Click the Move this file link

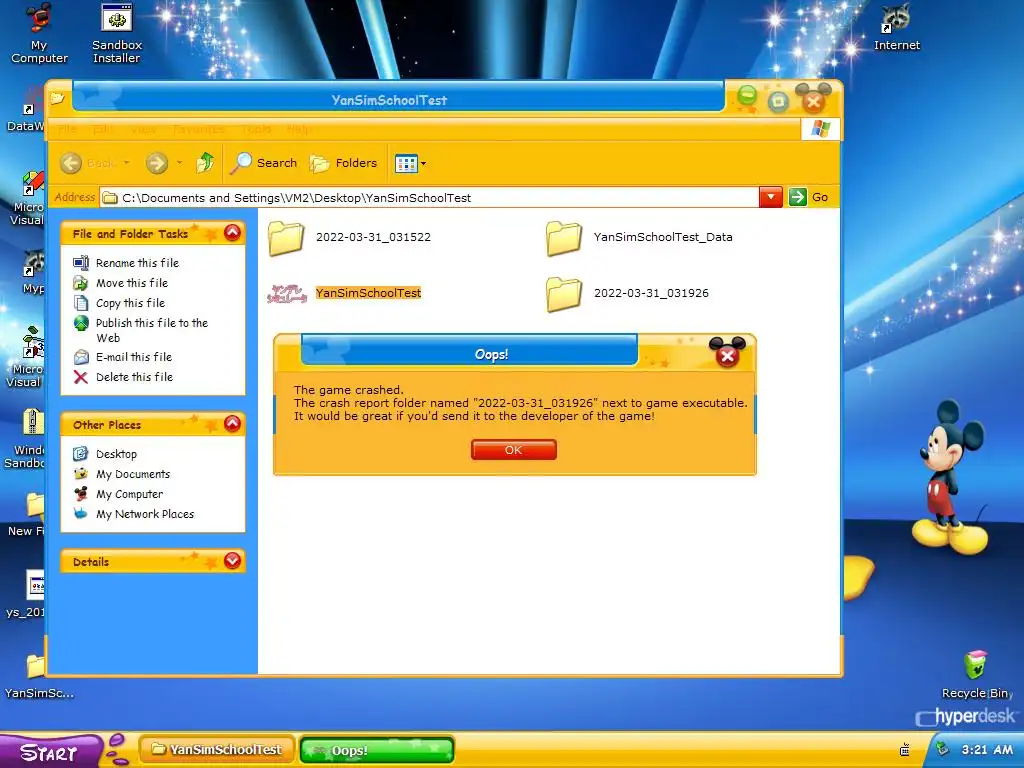[132, 283]
